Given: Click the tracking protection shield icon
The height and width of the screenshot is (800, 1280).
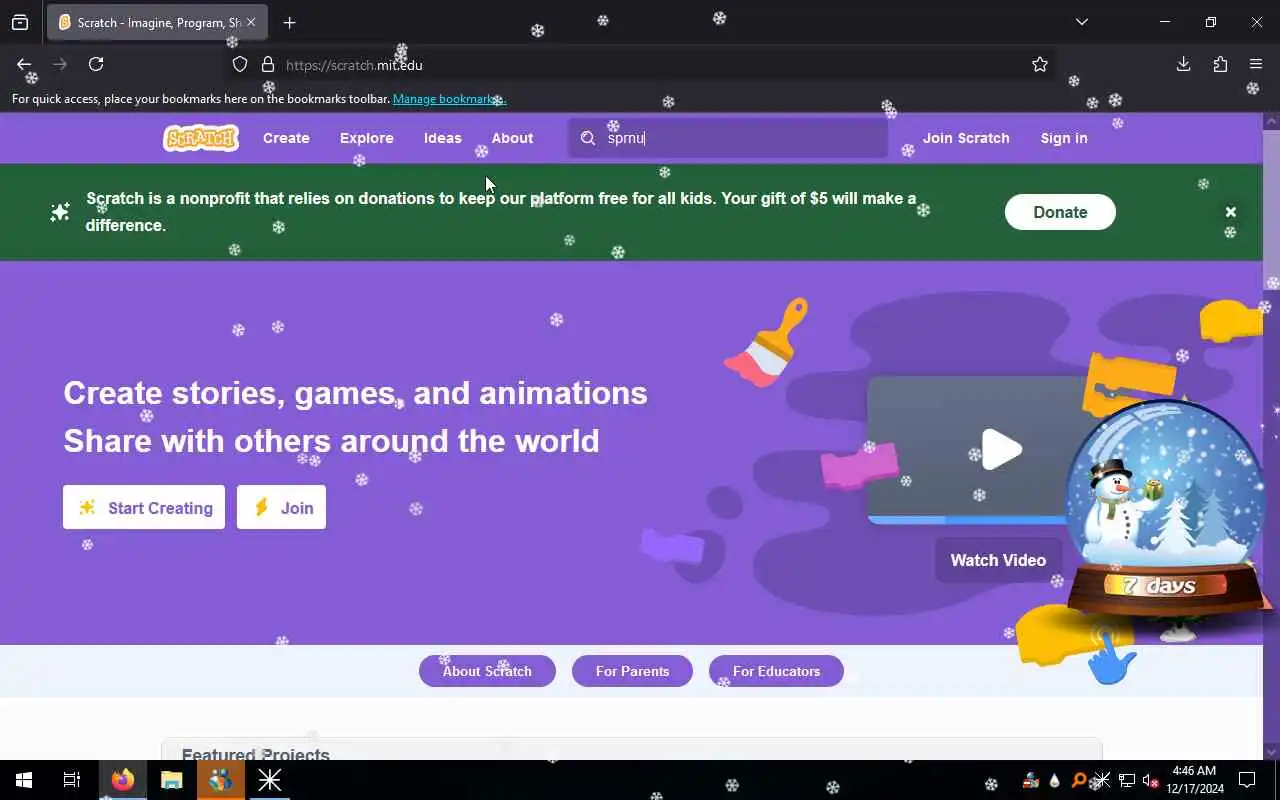Looking at the screenshot, I should (240, 65).
